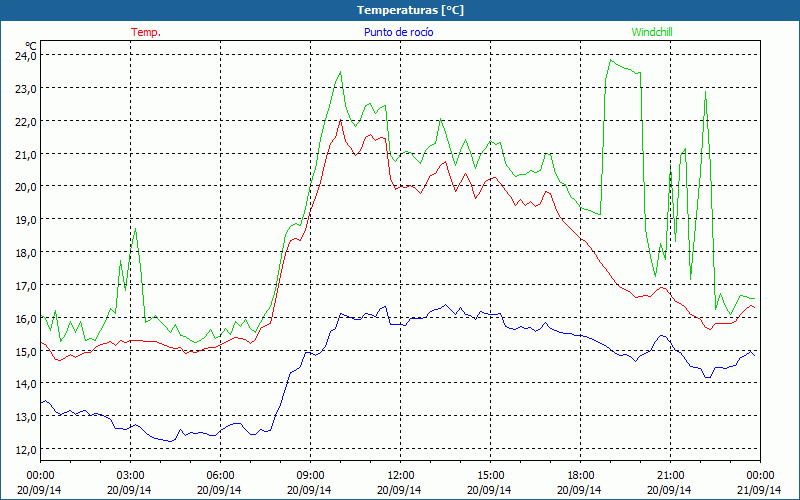Click the 03:00 time axis label
Screen dimensions: 800x500
(130, 476)
